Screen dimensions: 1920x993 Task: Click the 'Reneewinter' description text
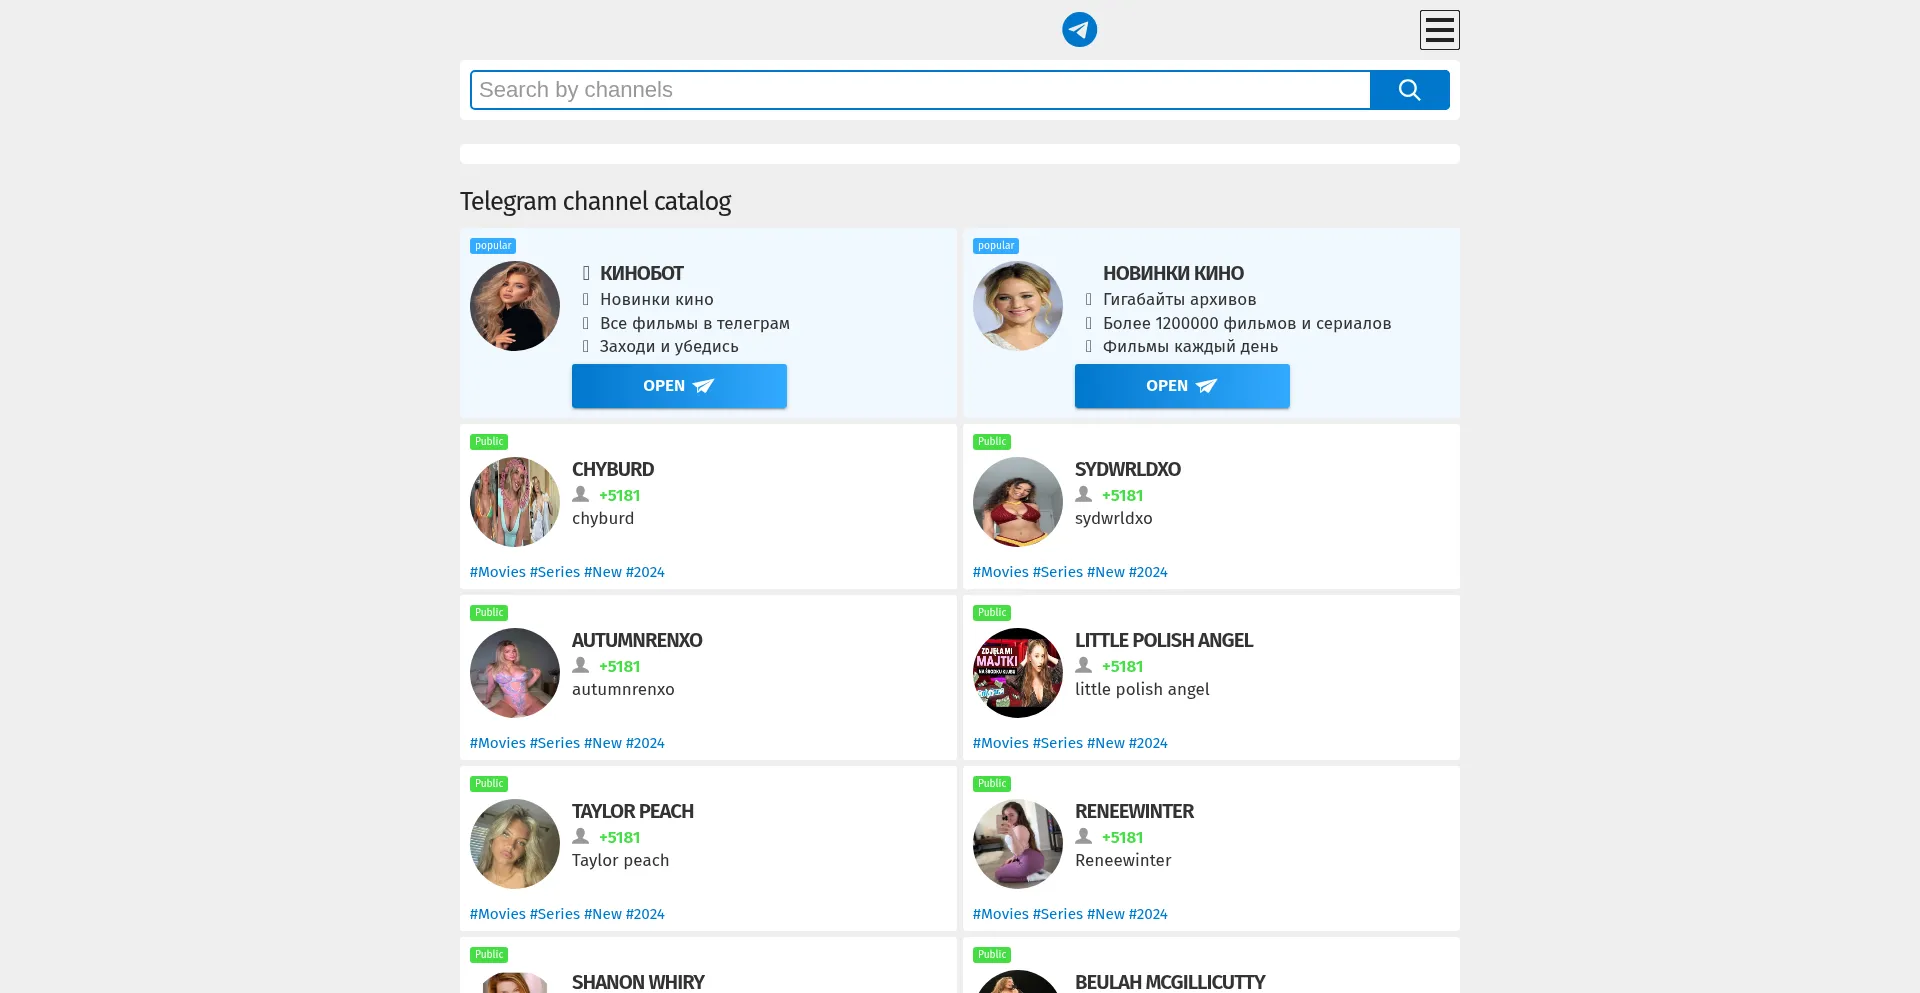click(x=1123, y=861)
